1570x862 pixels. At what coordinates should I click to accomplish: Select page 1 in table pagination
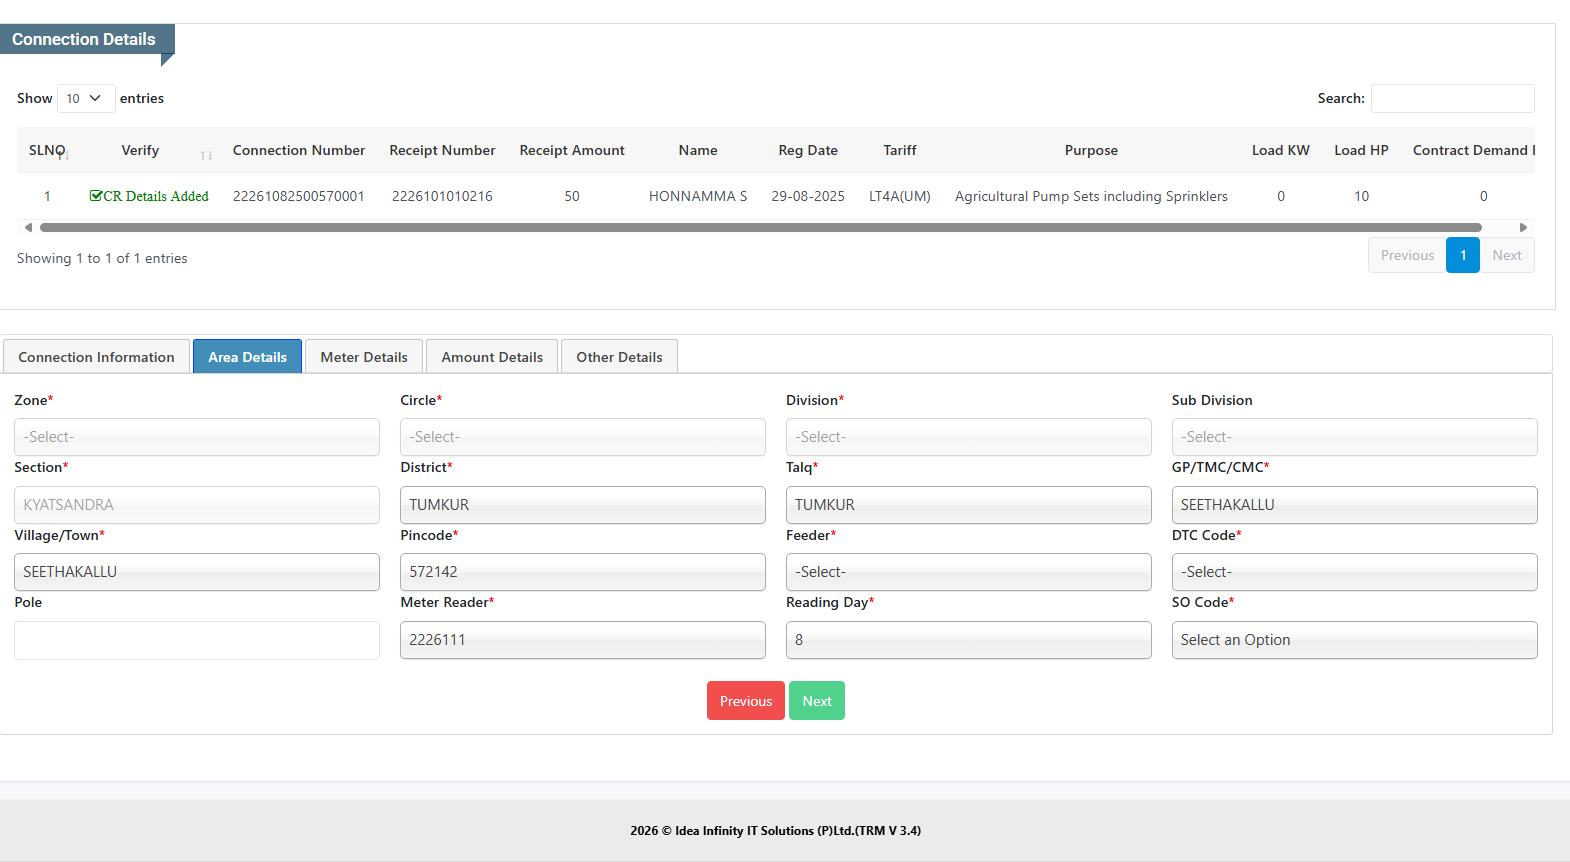pos(1462,255)
